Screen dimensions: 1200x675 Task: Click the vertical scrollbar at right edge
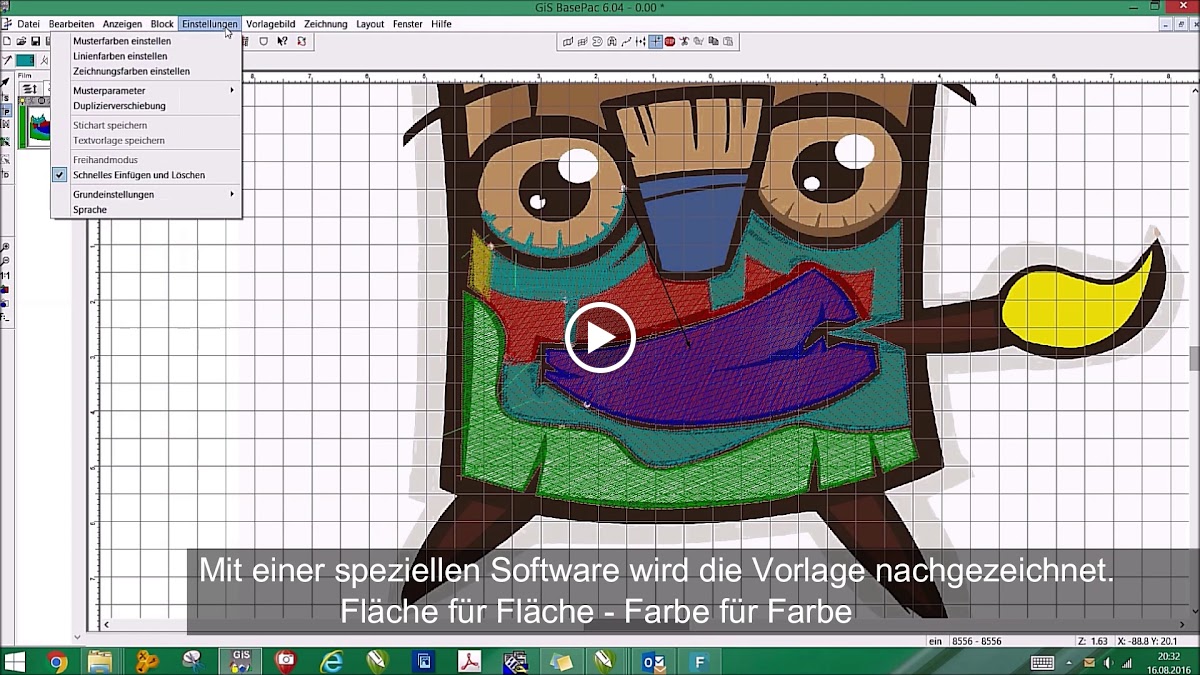(x=1194, y=358)
